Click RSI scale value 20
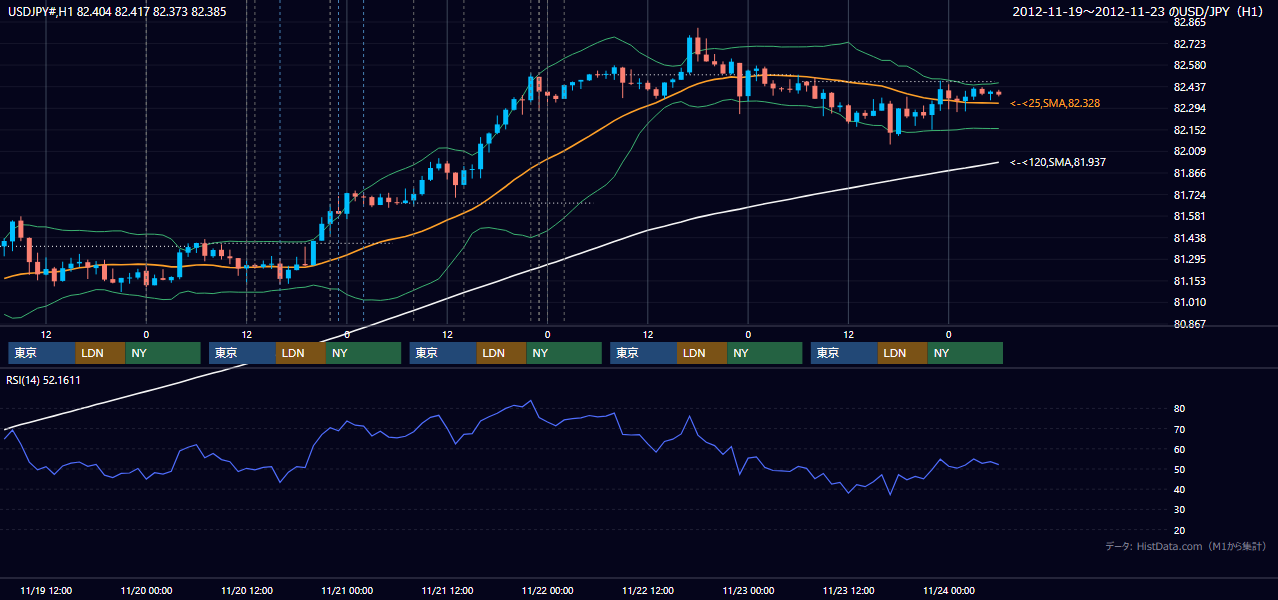This screenshot has height=600, width=1278. coord(1180,530)
